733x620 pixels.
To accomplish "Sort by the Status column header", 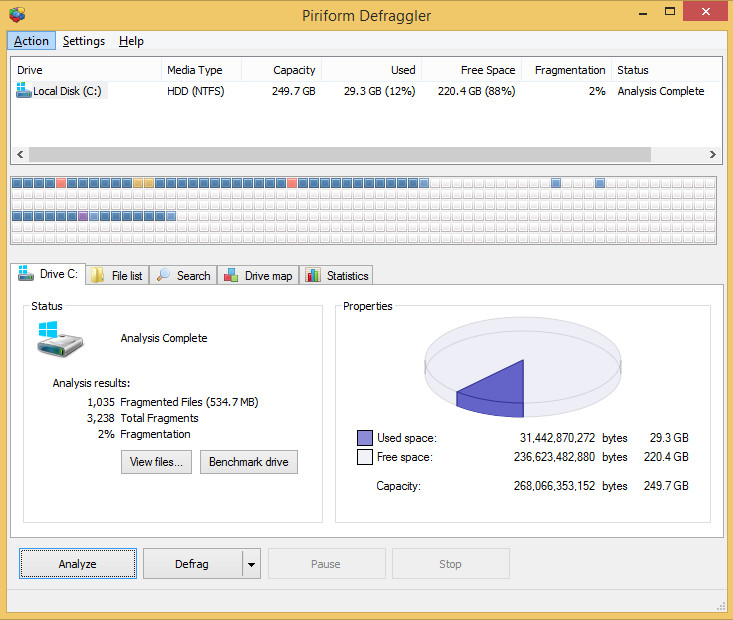I will [x=666, y=70].
